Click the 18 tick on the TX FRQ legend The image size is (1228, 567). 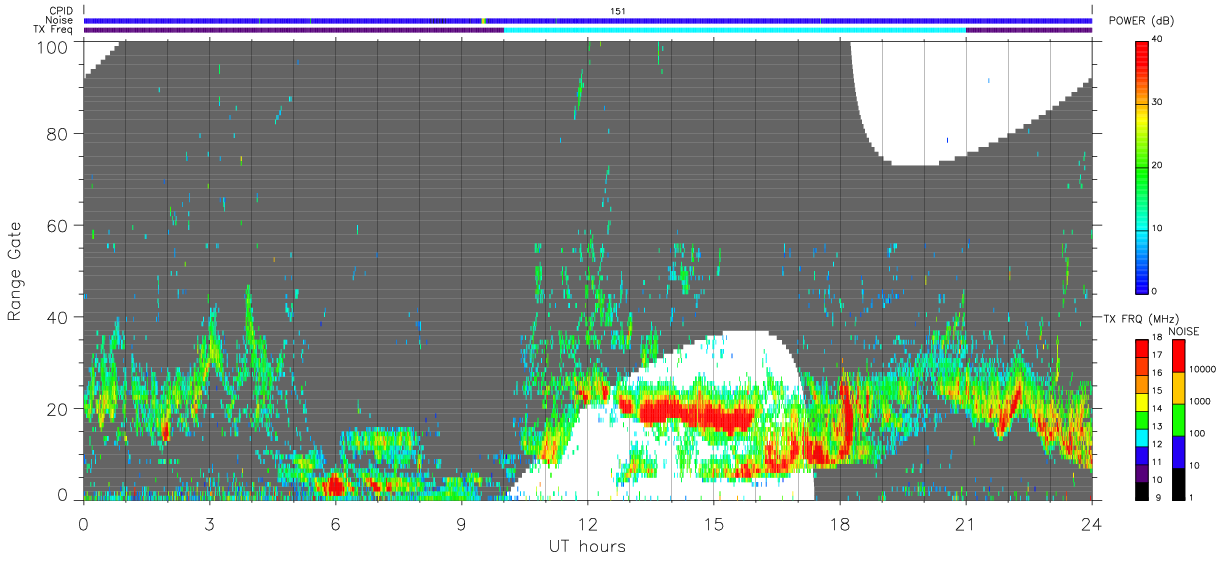point(1158,339)
